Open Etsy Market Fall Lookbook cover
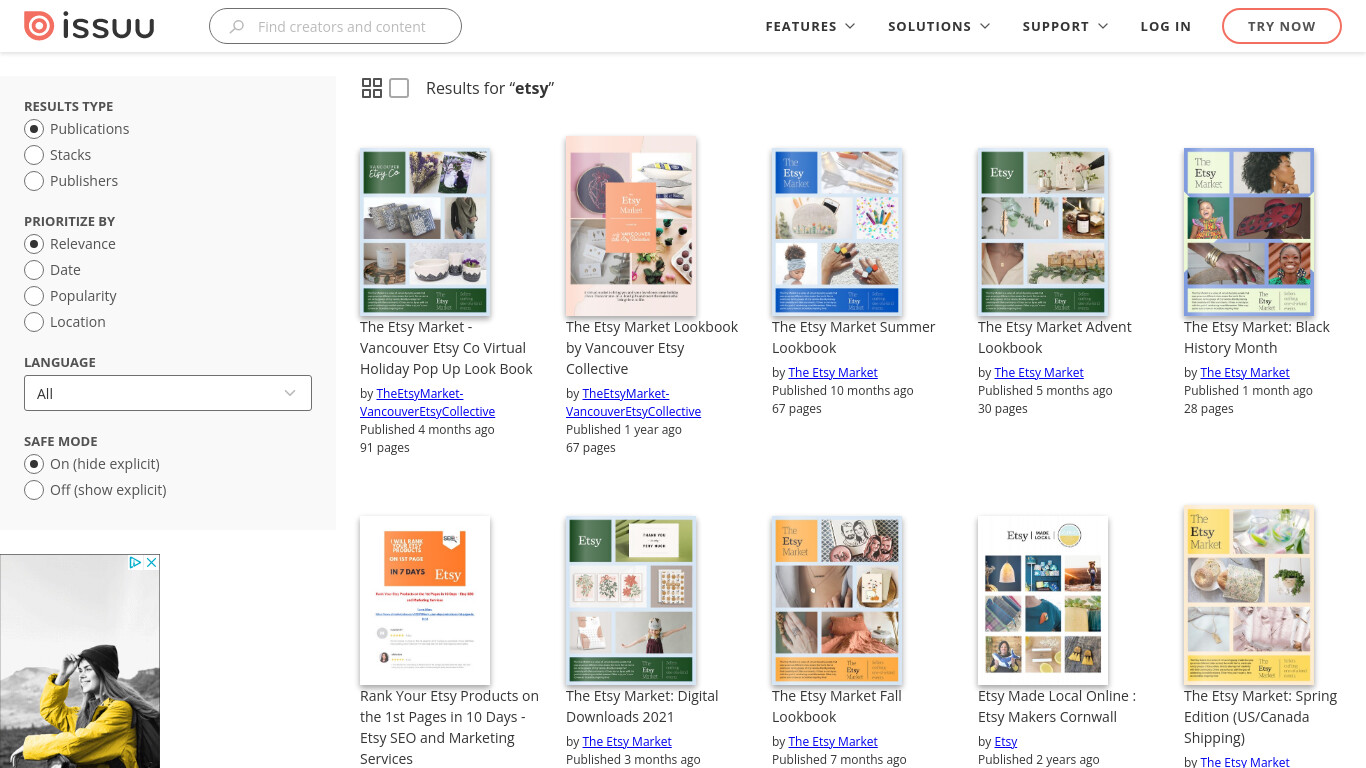Viewport: 1366px width, 768px height. [837, 600]
